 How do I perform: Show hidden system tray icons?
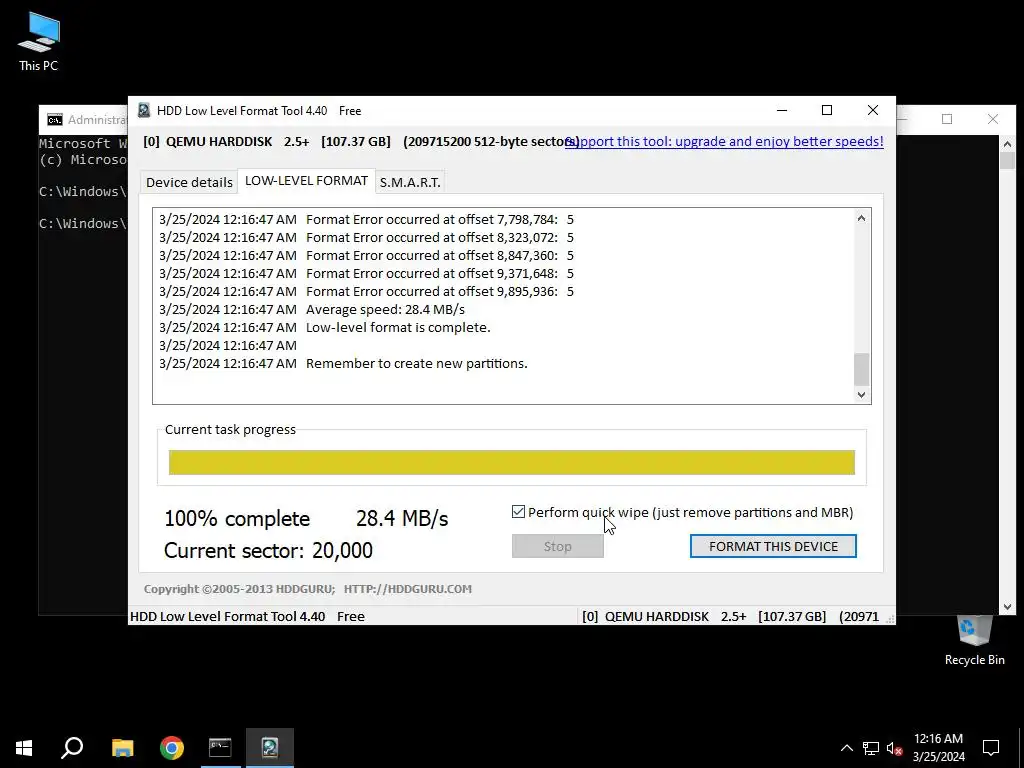click(846, 748)
